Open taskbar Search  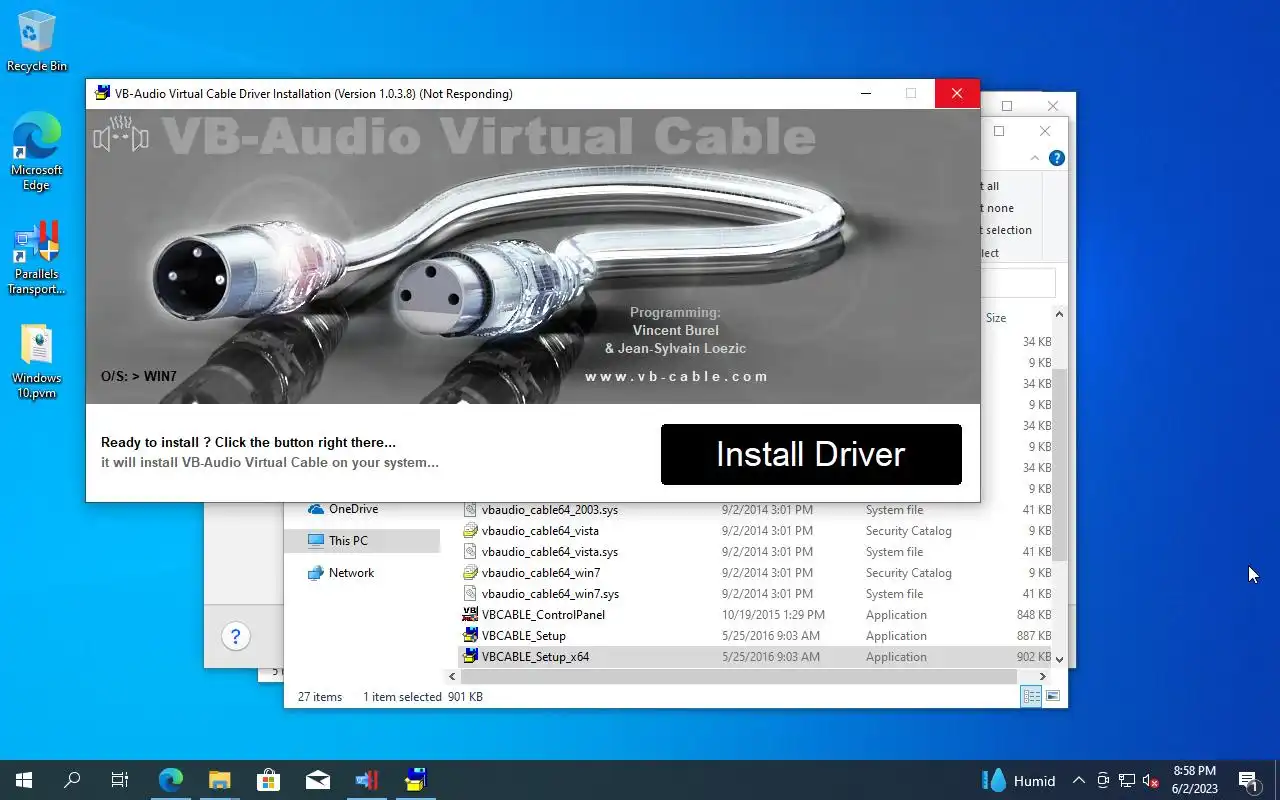point(72,780)
